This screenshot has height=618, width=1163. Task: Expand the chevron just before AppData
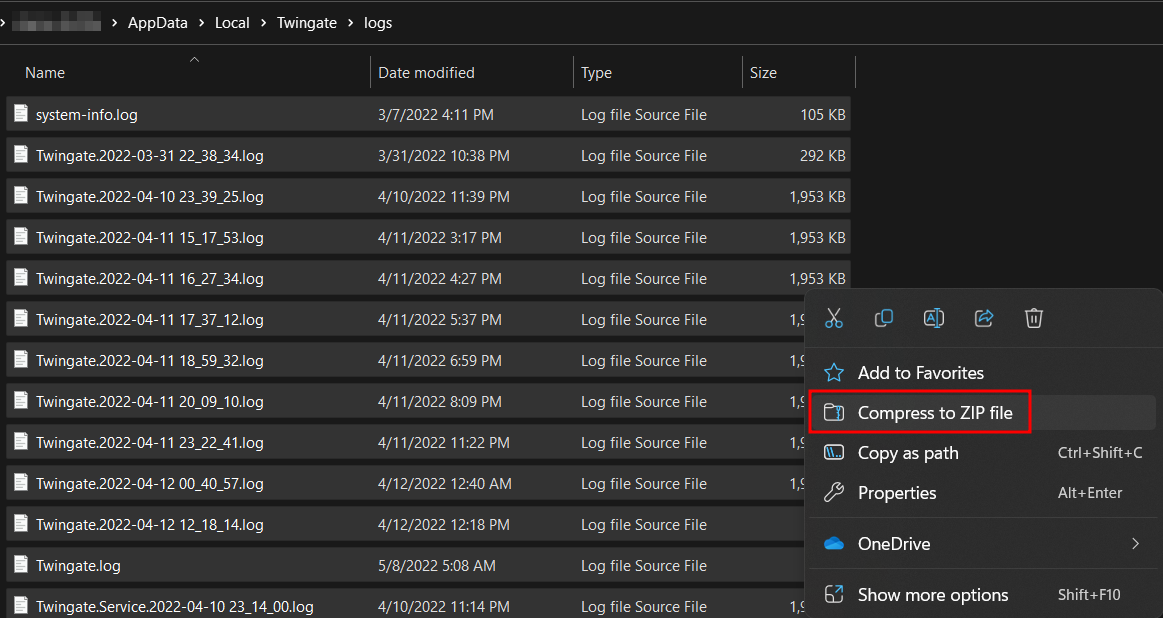(x=115, y=23)
